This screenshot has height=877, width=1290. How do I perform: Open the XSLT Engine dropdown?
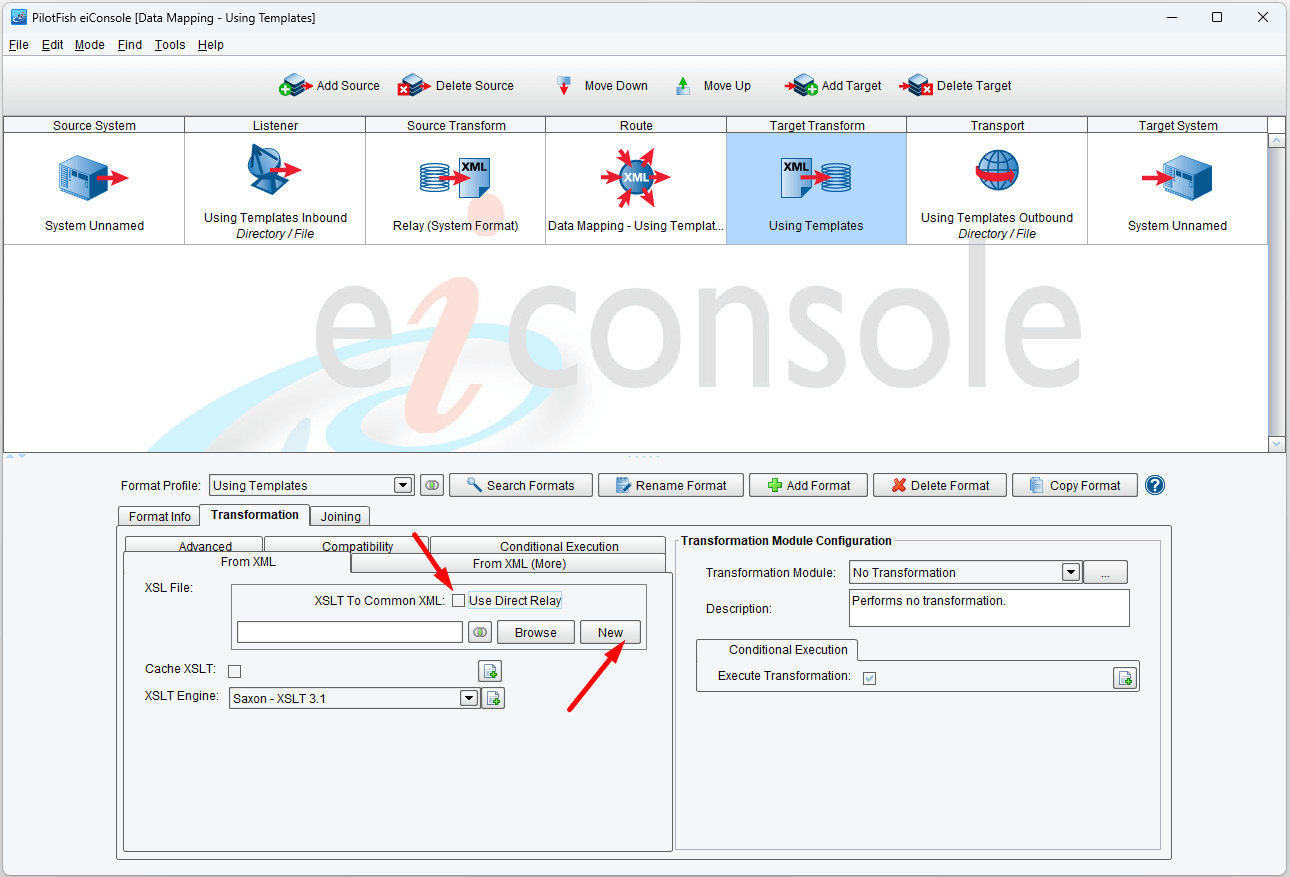pos(469,698)
